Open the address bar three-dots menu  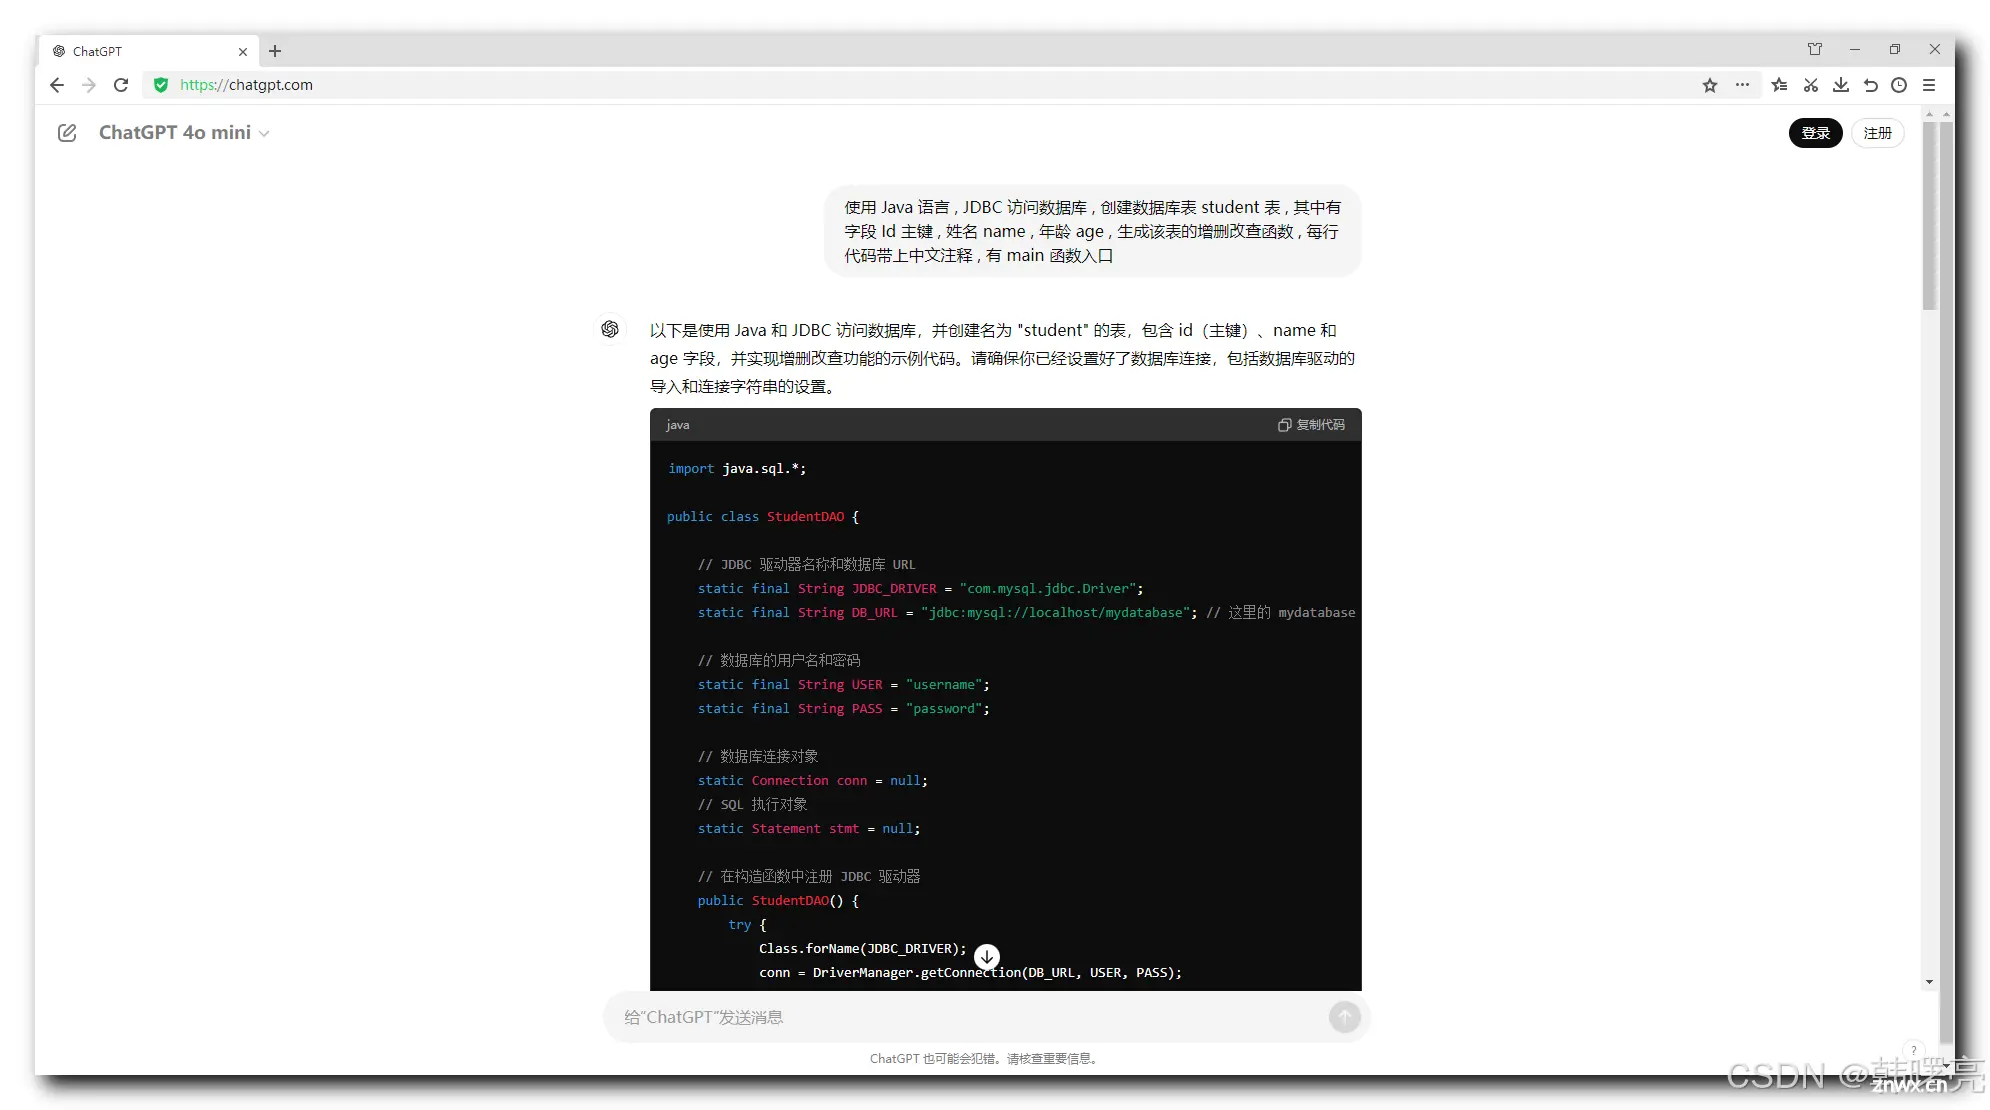tap(1742, 85)
